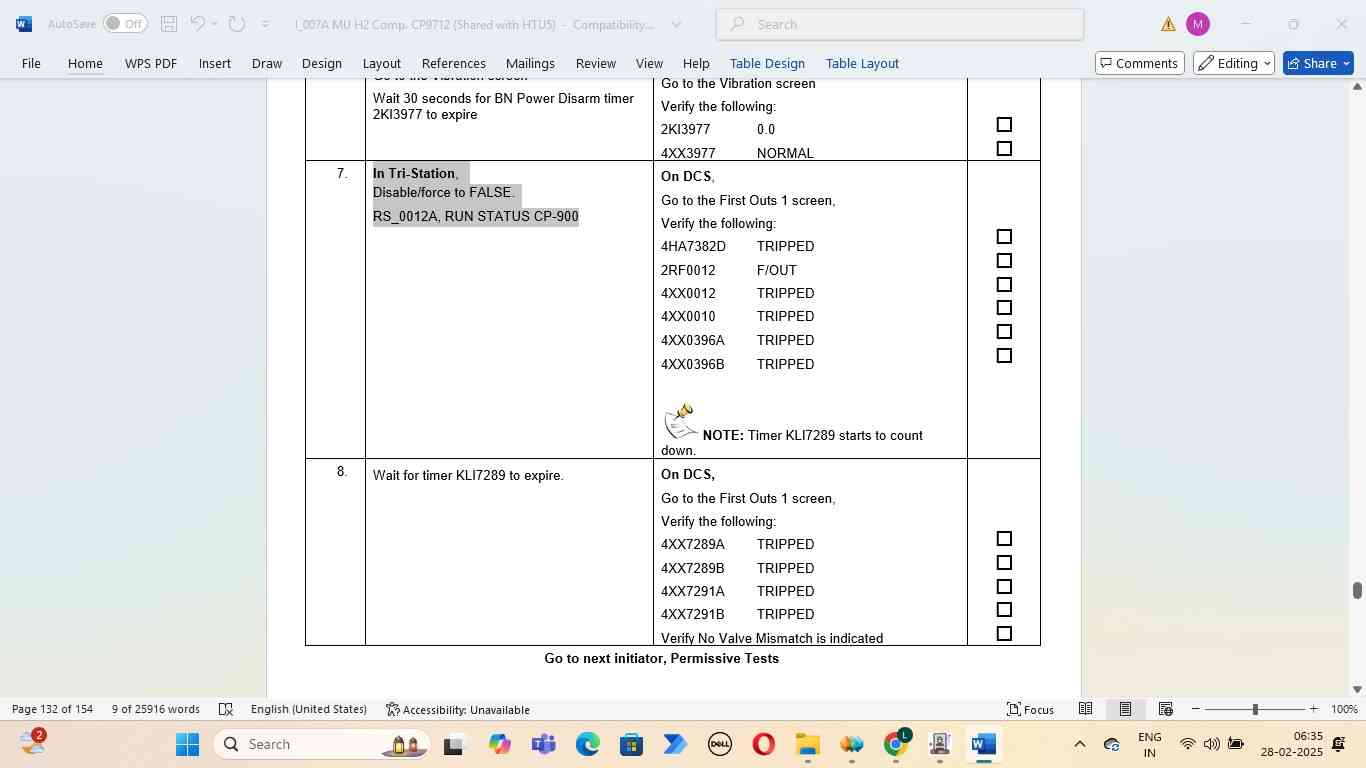This screenshot has height=768, width=1366.
Task: Show hidden system tray icons
Action: [x=1079, y=744]
